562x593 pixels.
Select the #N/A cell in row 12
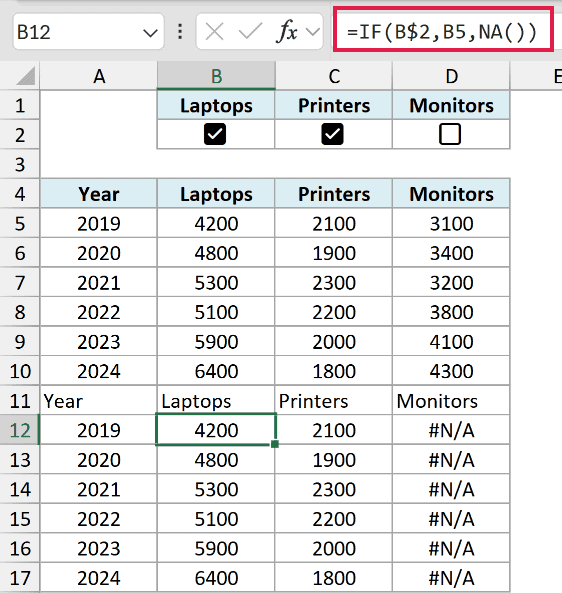tap(451, 430)
